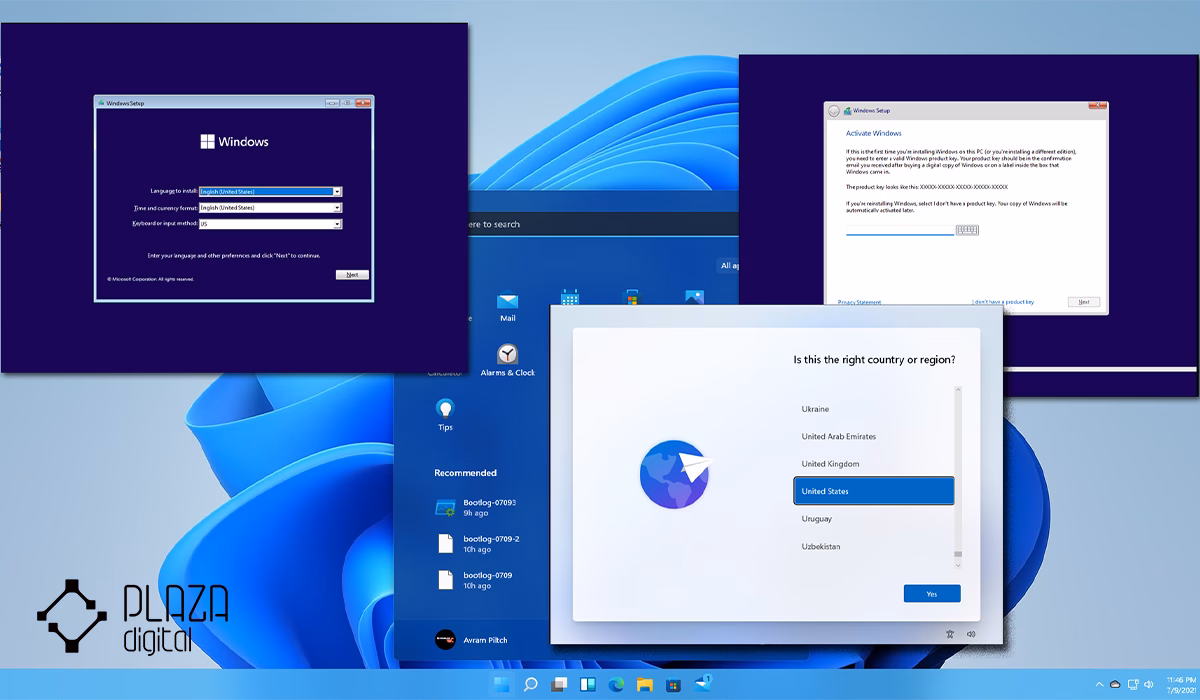The width and height of the screenshot is (1200, 700).
Task: Click the country list scrollbar
Action: [958, 478]
